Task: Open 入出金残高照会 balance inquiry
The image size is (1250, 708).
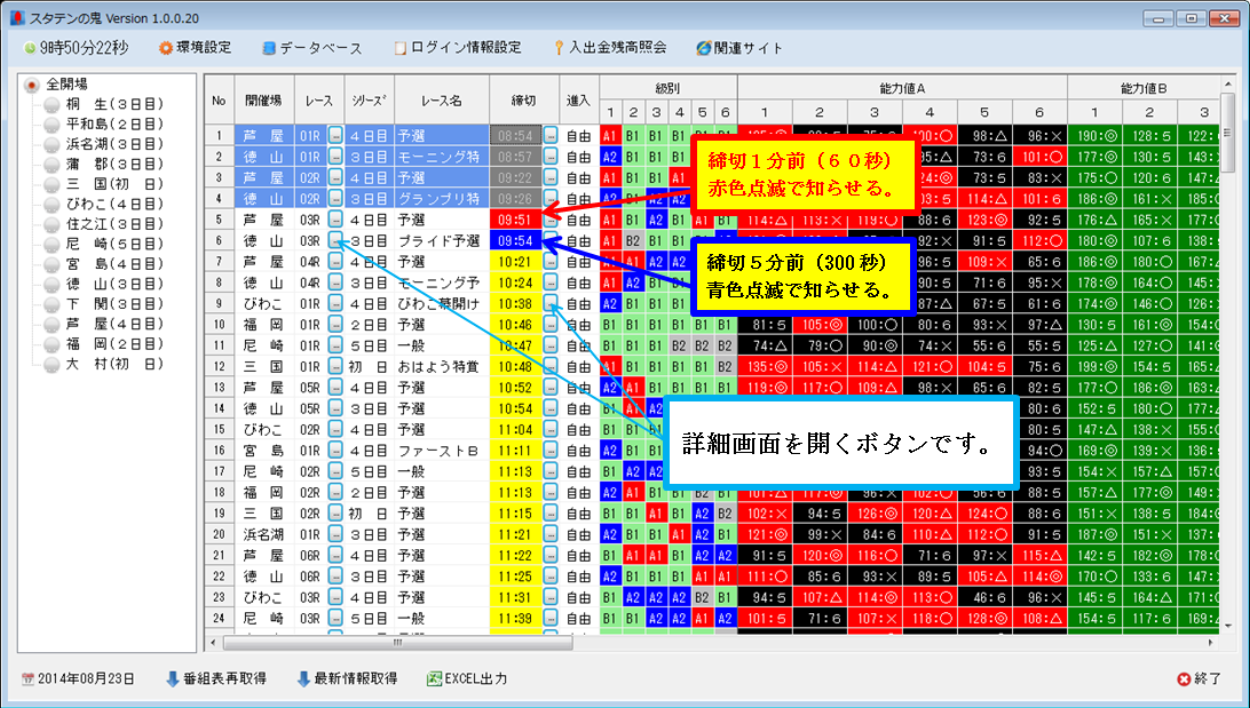Action: pos(609,47)
